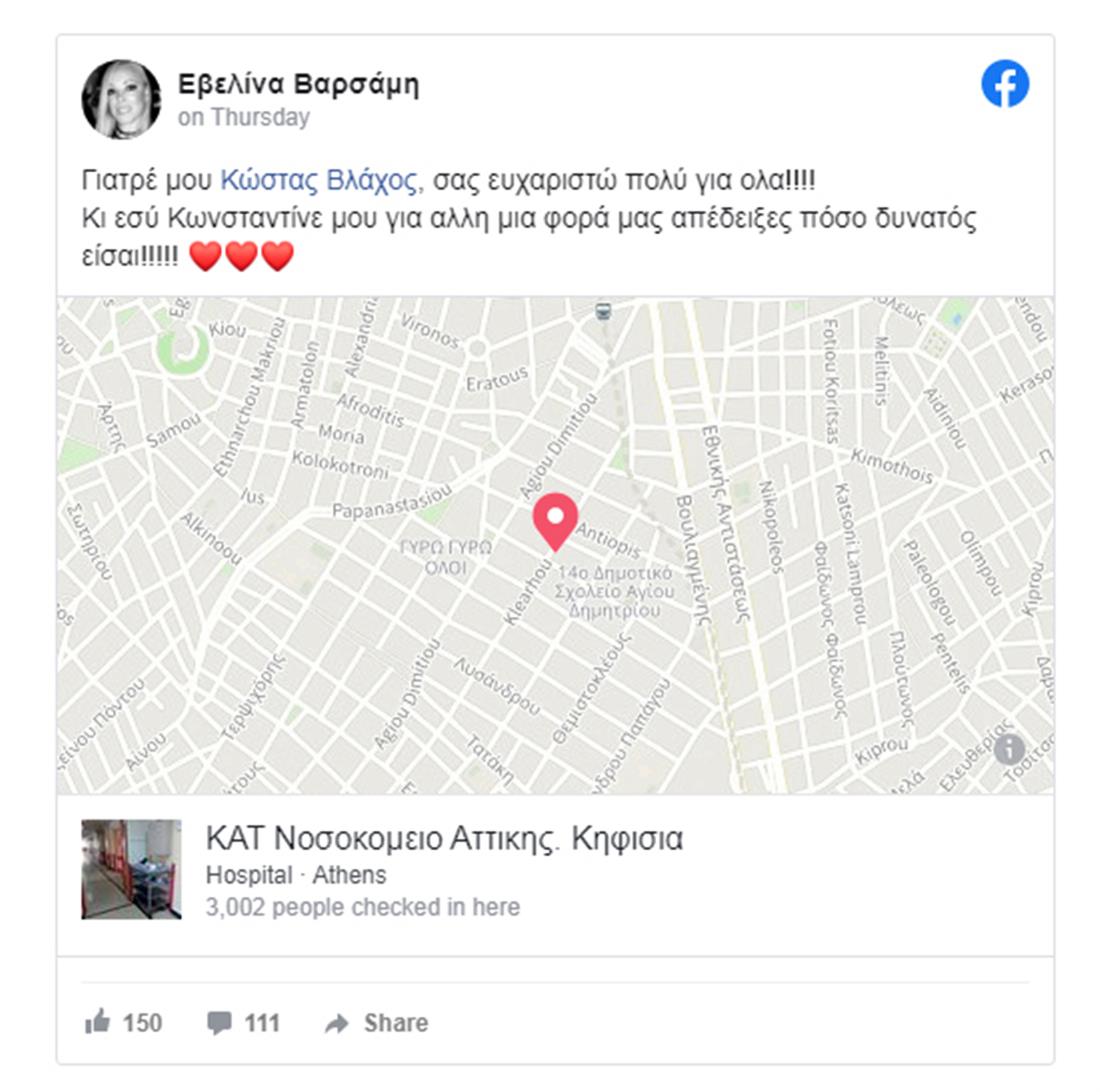This screenshot has height=1092, width=1100.
Task: Click the 'Hospital · Athens' category text
Action: (296, 875)
